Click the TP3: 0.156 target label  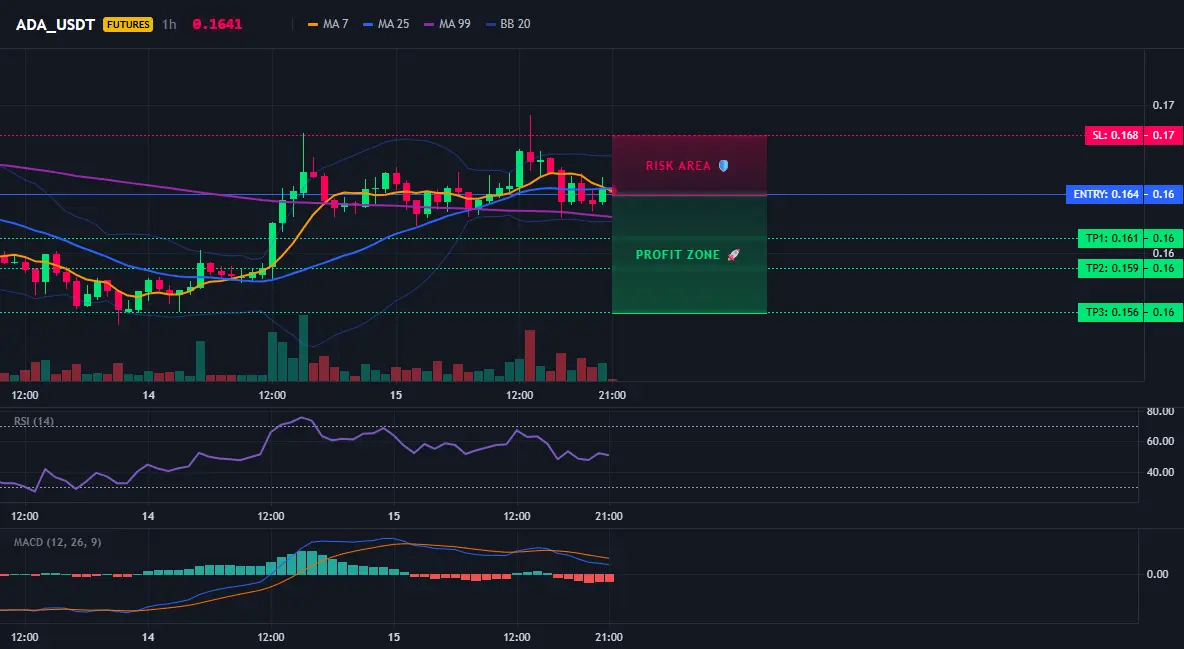(1110, 312)
